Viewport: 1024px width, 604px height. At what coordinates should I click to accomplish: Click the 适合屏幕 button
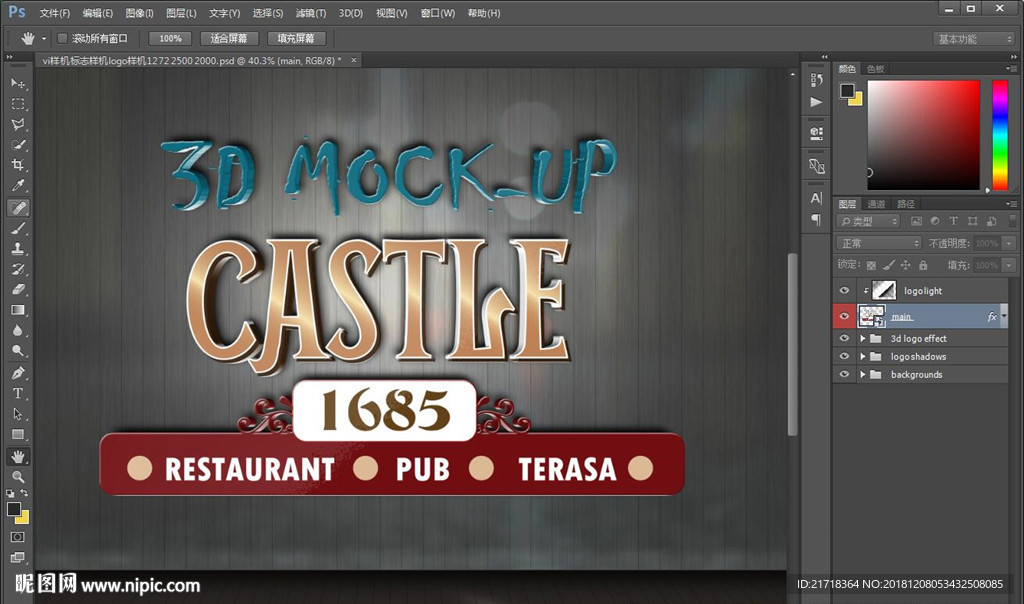(229, 39)
